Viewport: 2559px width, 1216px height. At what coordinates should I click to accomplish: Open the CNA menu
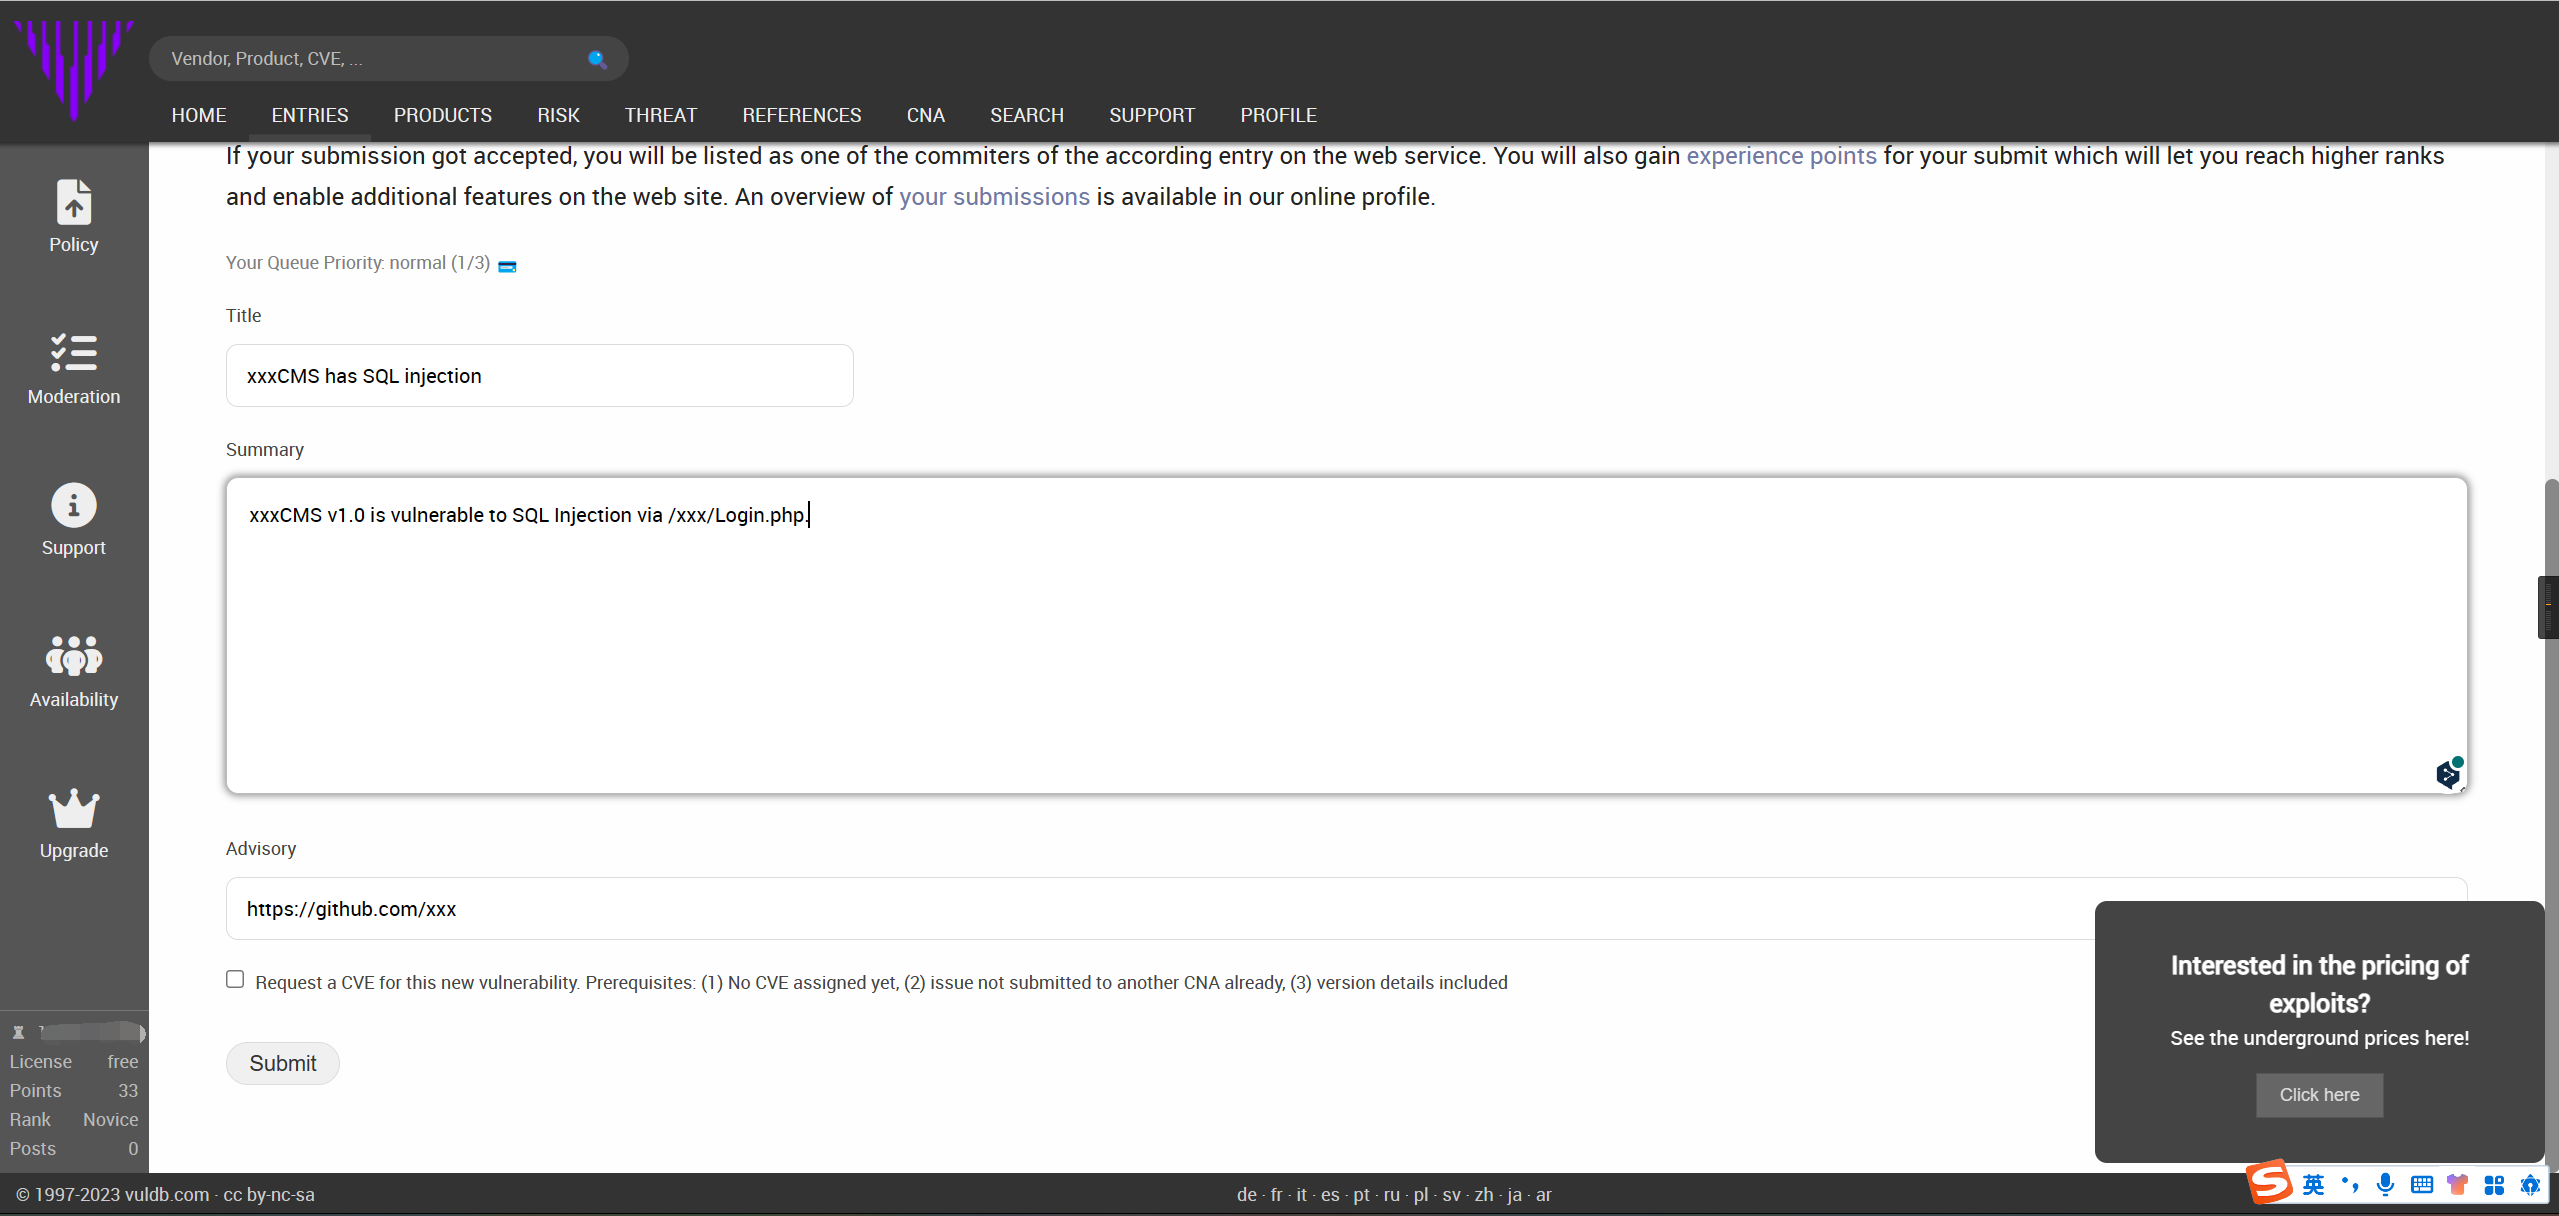pyautogui.click(x=926, y=115)
